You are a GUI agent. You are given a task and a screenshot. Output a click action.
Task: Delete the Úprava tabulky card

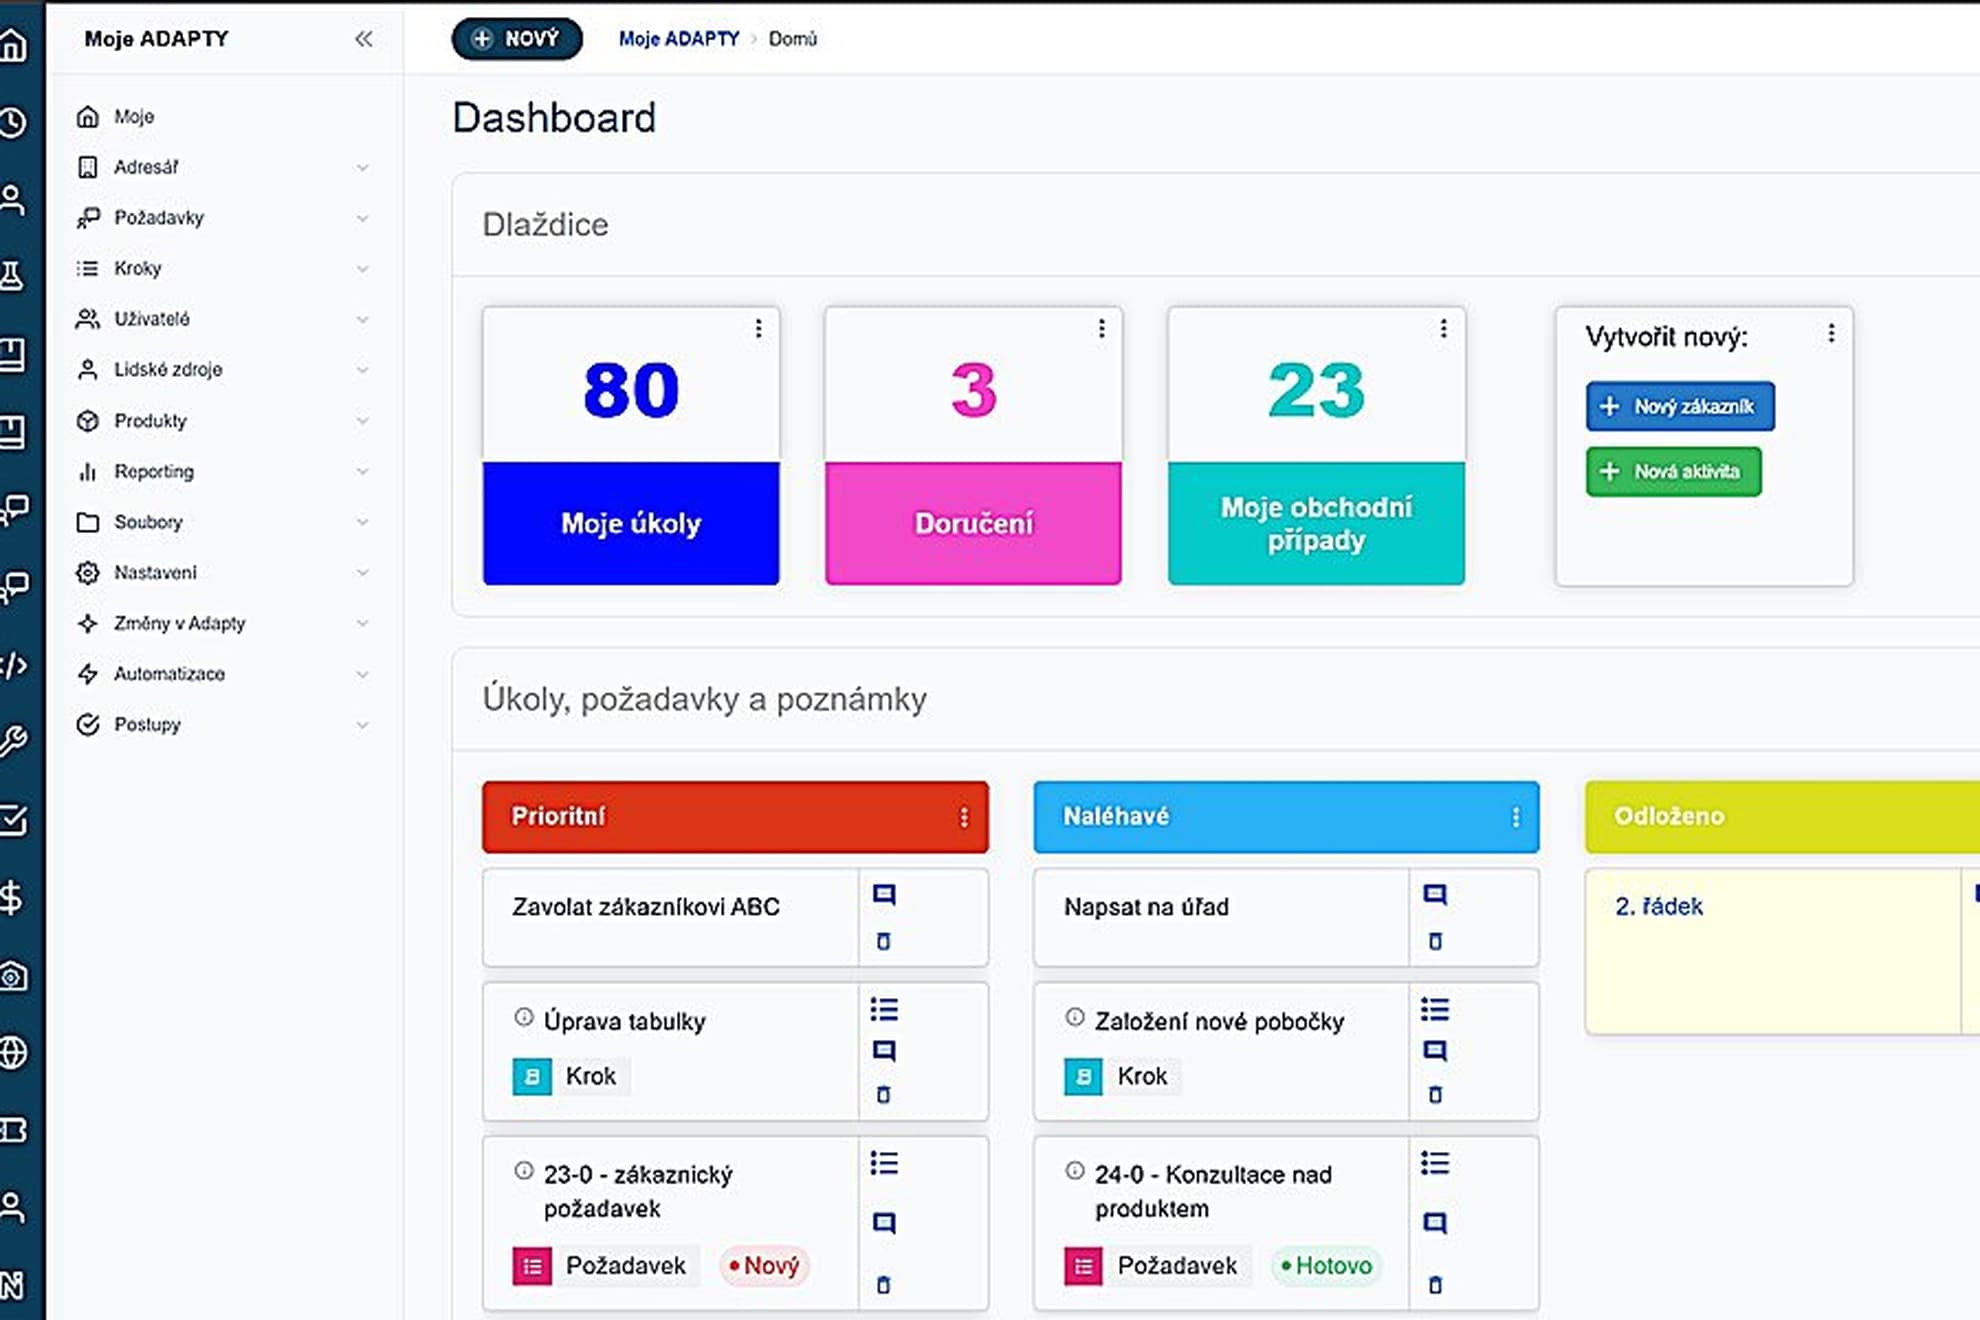883,1095
